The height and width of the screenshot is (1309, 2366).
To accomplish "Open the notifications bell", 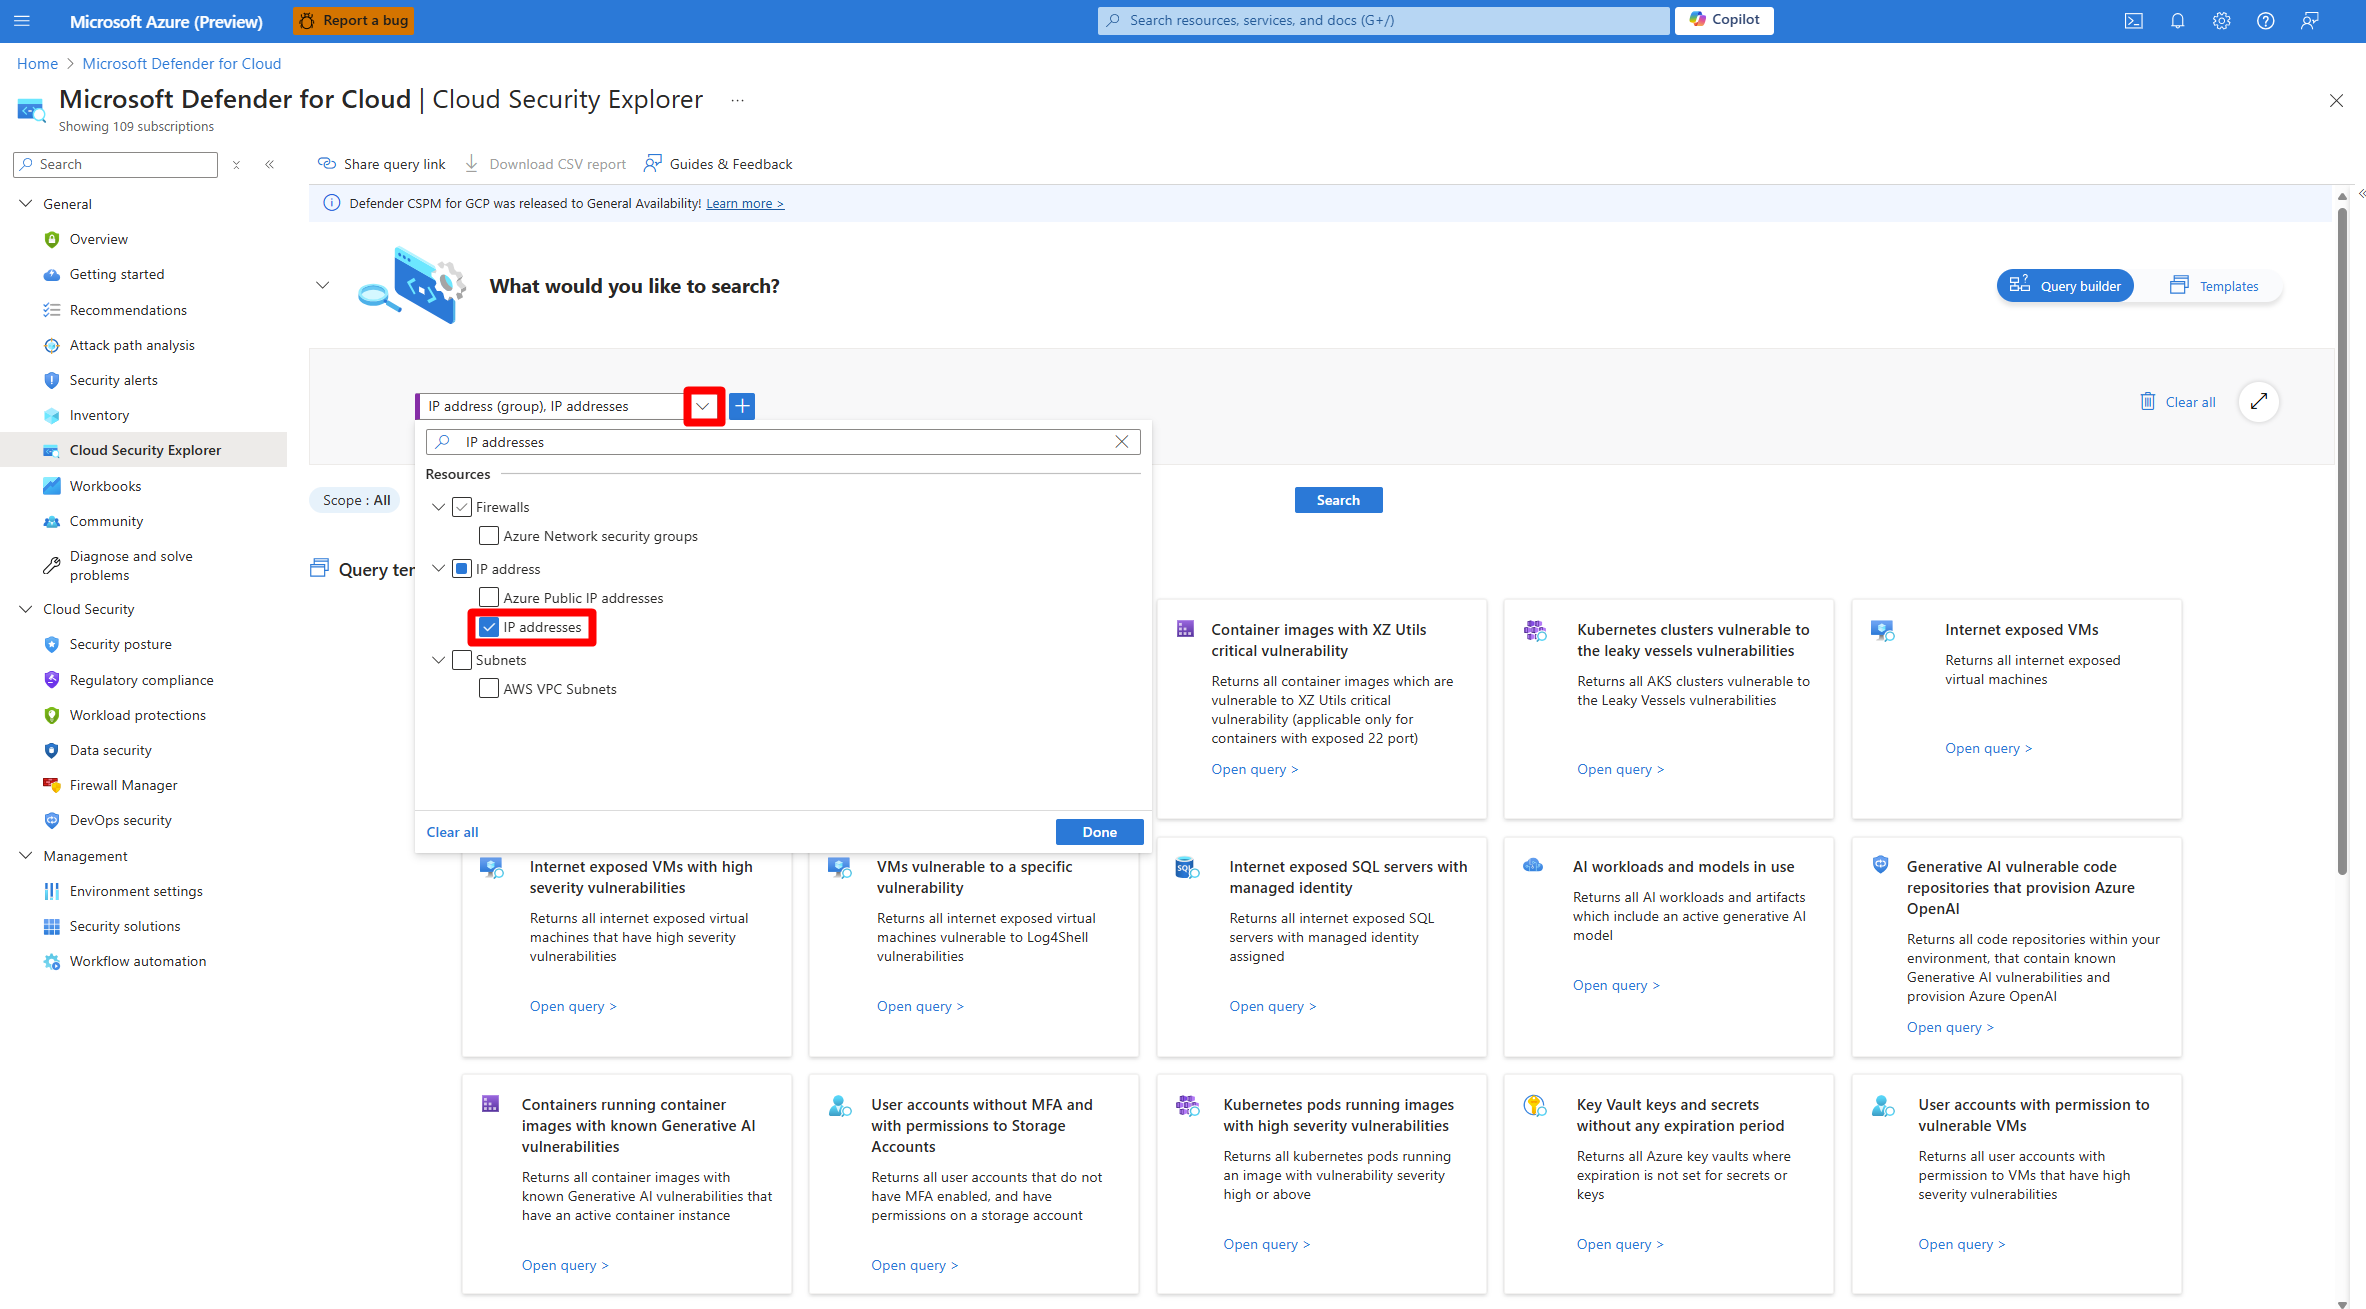I will click(x=2177, y=21).
